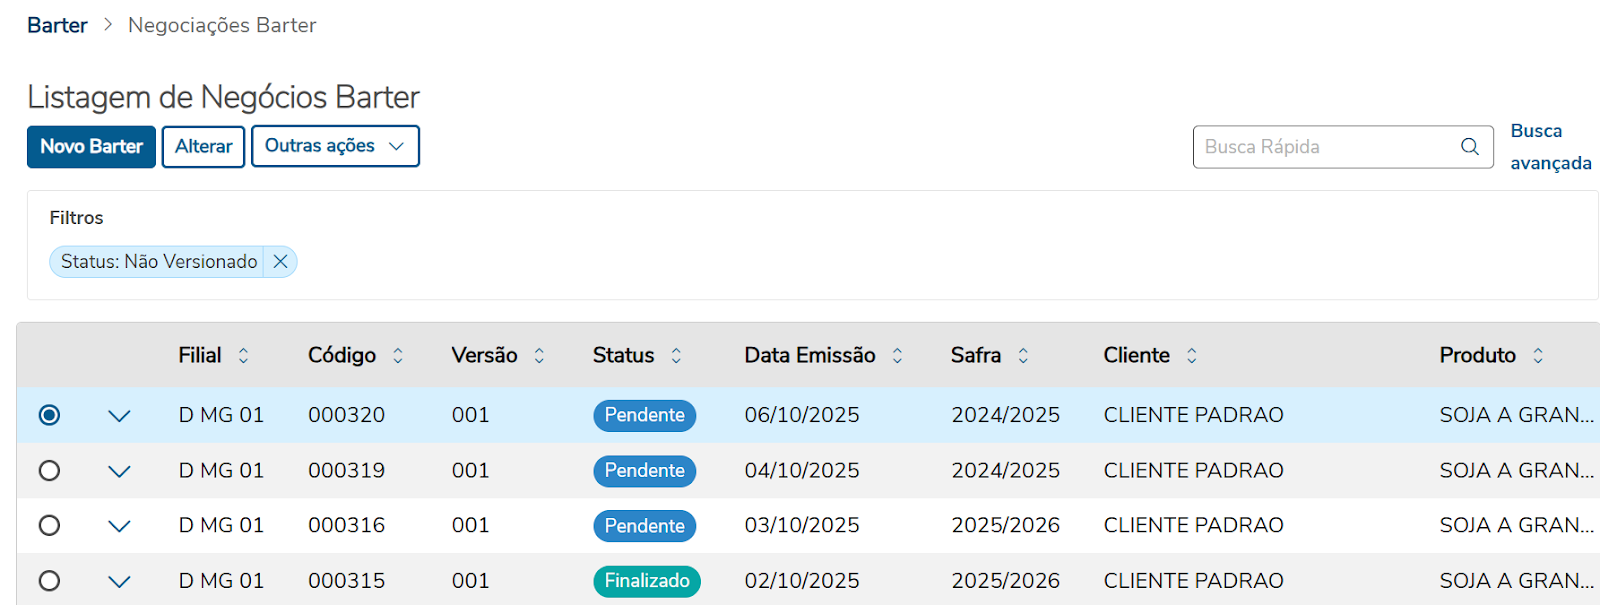Screen dimensions: 1600x605
Task: Expand details of row 000320
Action: [x=119, y=416]
